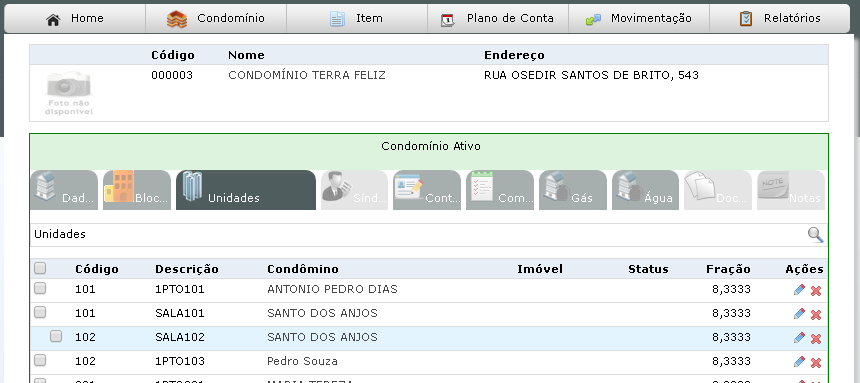Click the Status column header
860x383 pixels.
click(648, 269)
